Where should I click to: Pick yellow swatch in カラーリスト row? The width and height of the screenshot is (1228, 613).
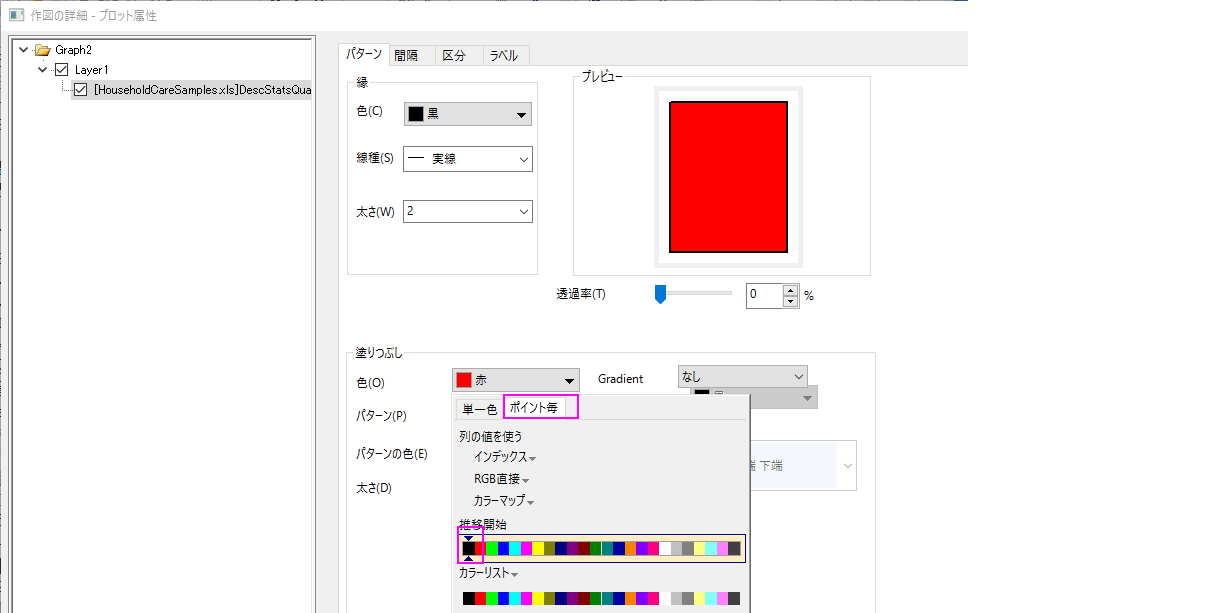[x=538, y=598]
